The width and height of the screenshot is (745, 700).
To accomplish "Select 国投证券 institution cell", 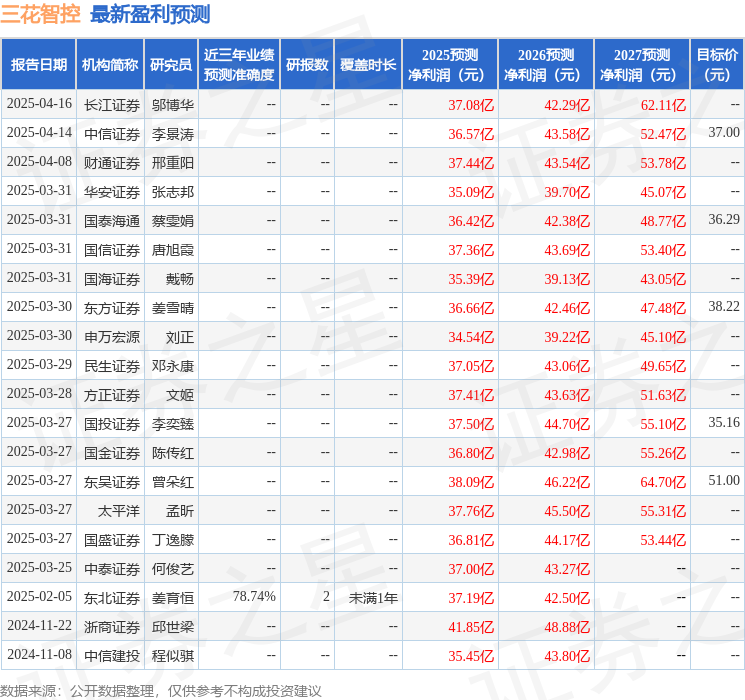I will pos(112,424).
